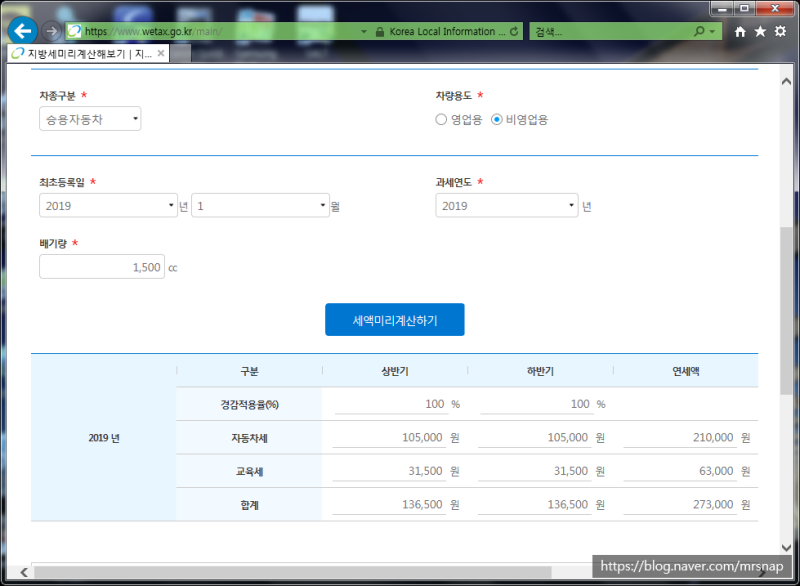Close the browser window
Screen dimensions: 800x586
click(774, 8)
